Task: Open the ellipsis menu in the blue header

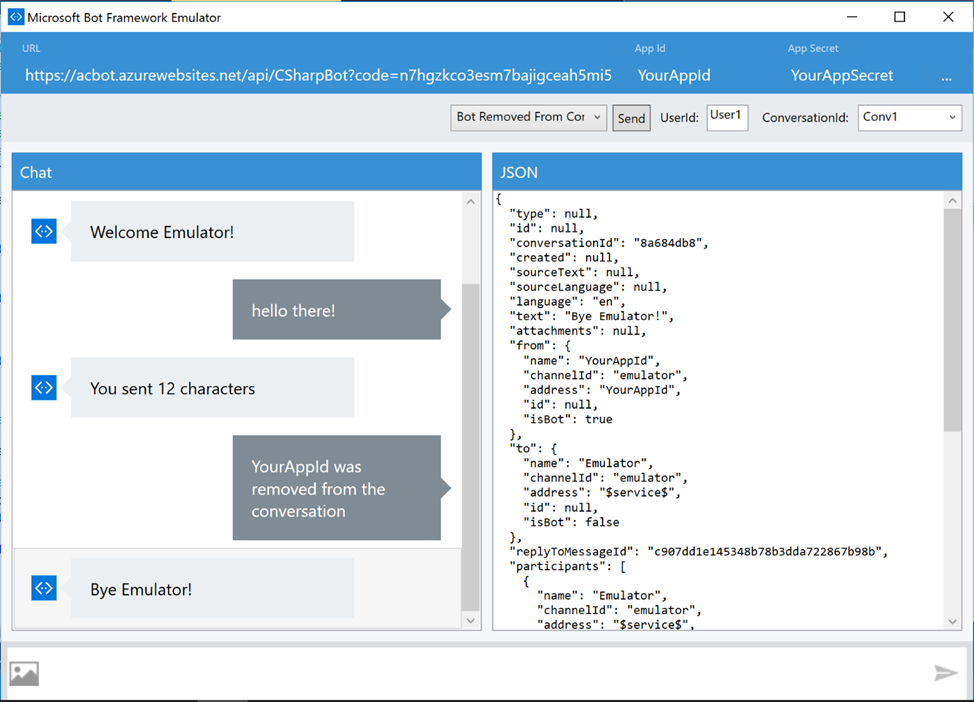Action: click(946, 78)
